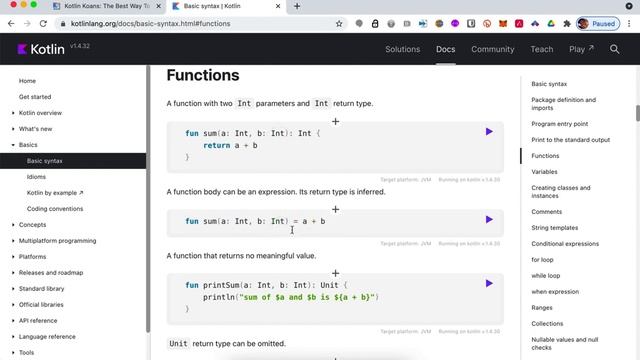The image size is (640, 360).
Task: Open Get started in sidebar
Action: click(35, 97)
